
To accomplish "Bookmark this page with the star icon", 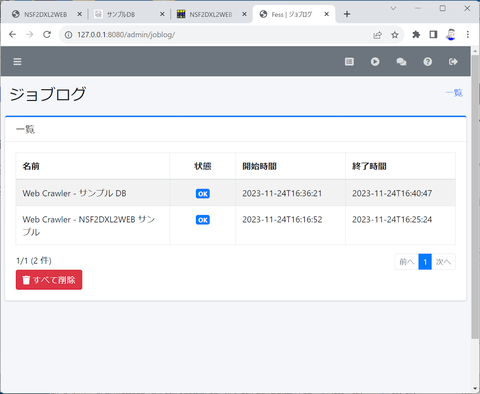I will 395,35.
